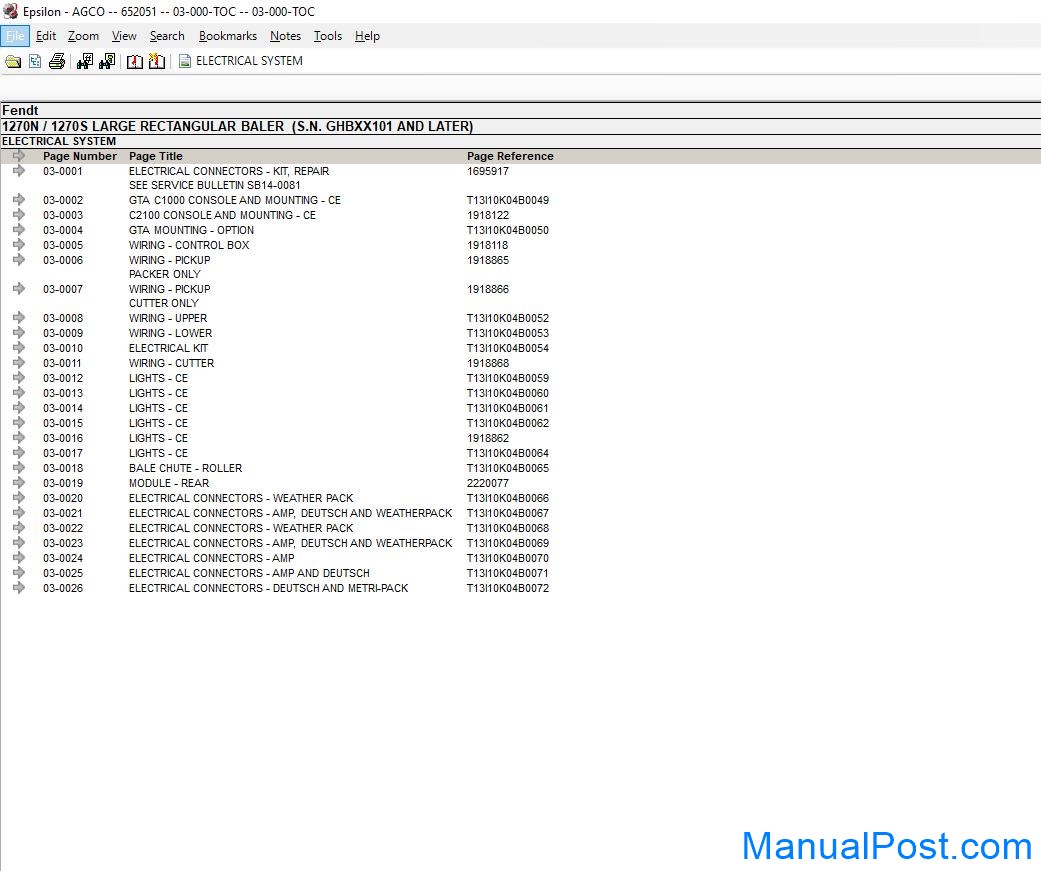Click arrow icon for page 03-0004
1041x871 pixels.
tap(19, 230)
